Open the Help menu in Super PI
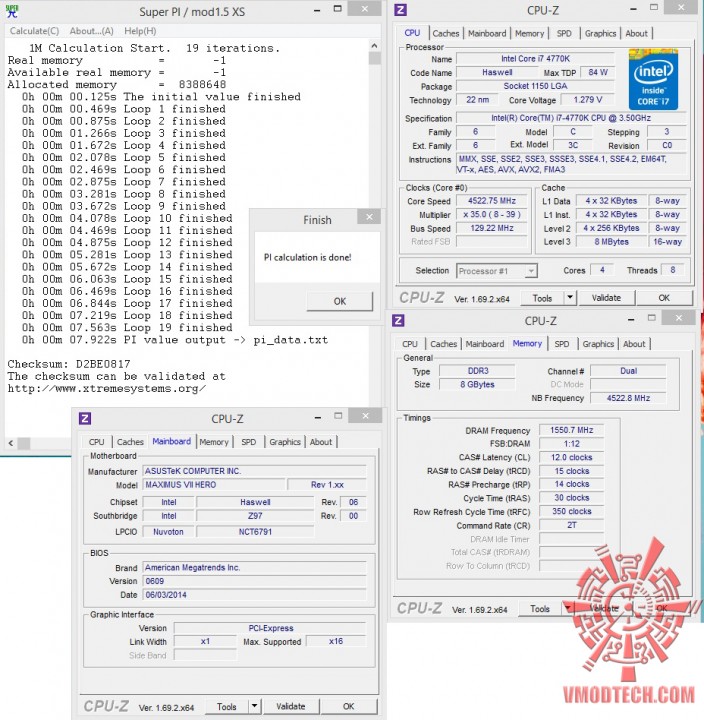Image resolution: width=704 pixels, height=720 pixels. pyautogui.click(x=140, y=31)
